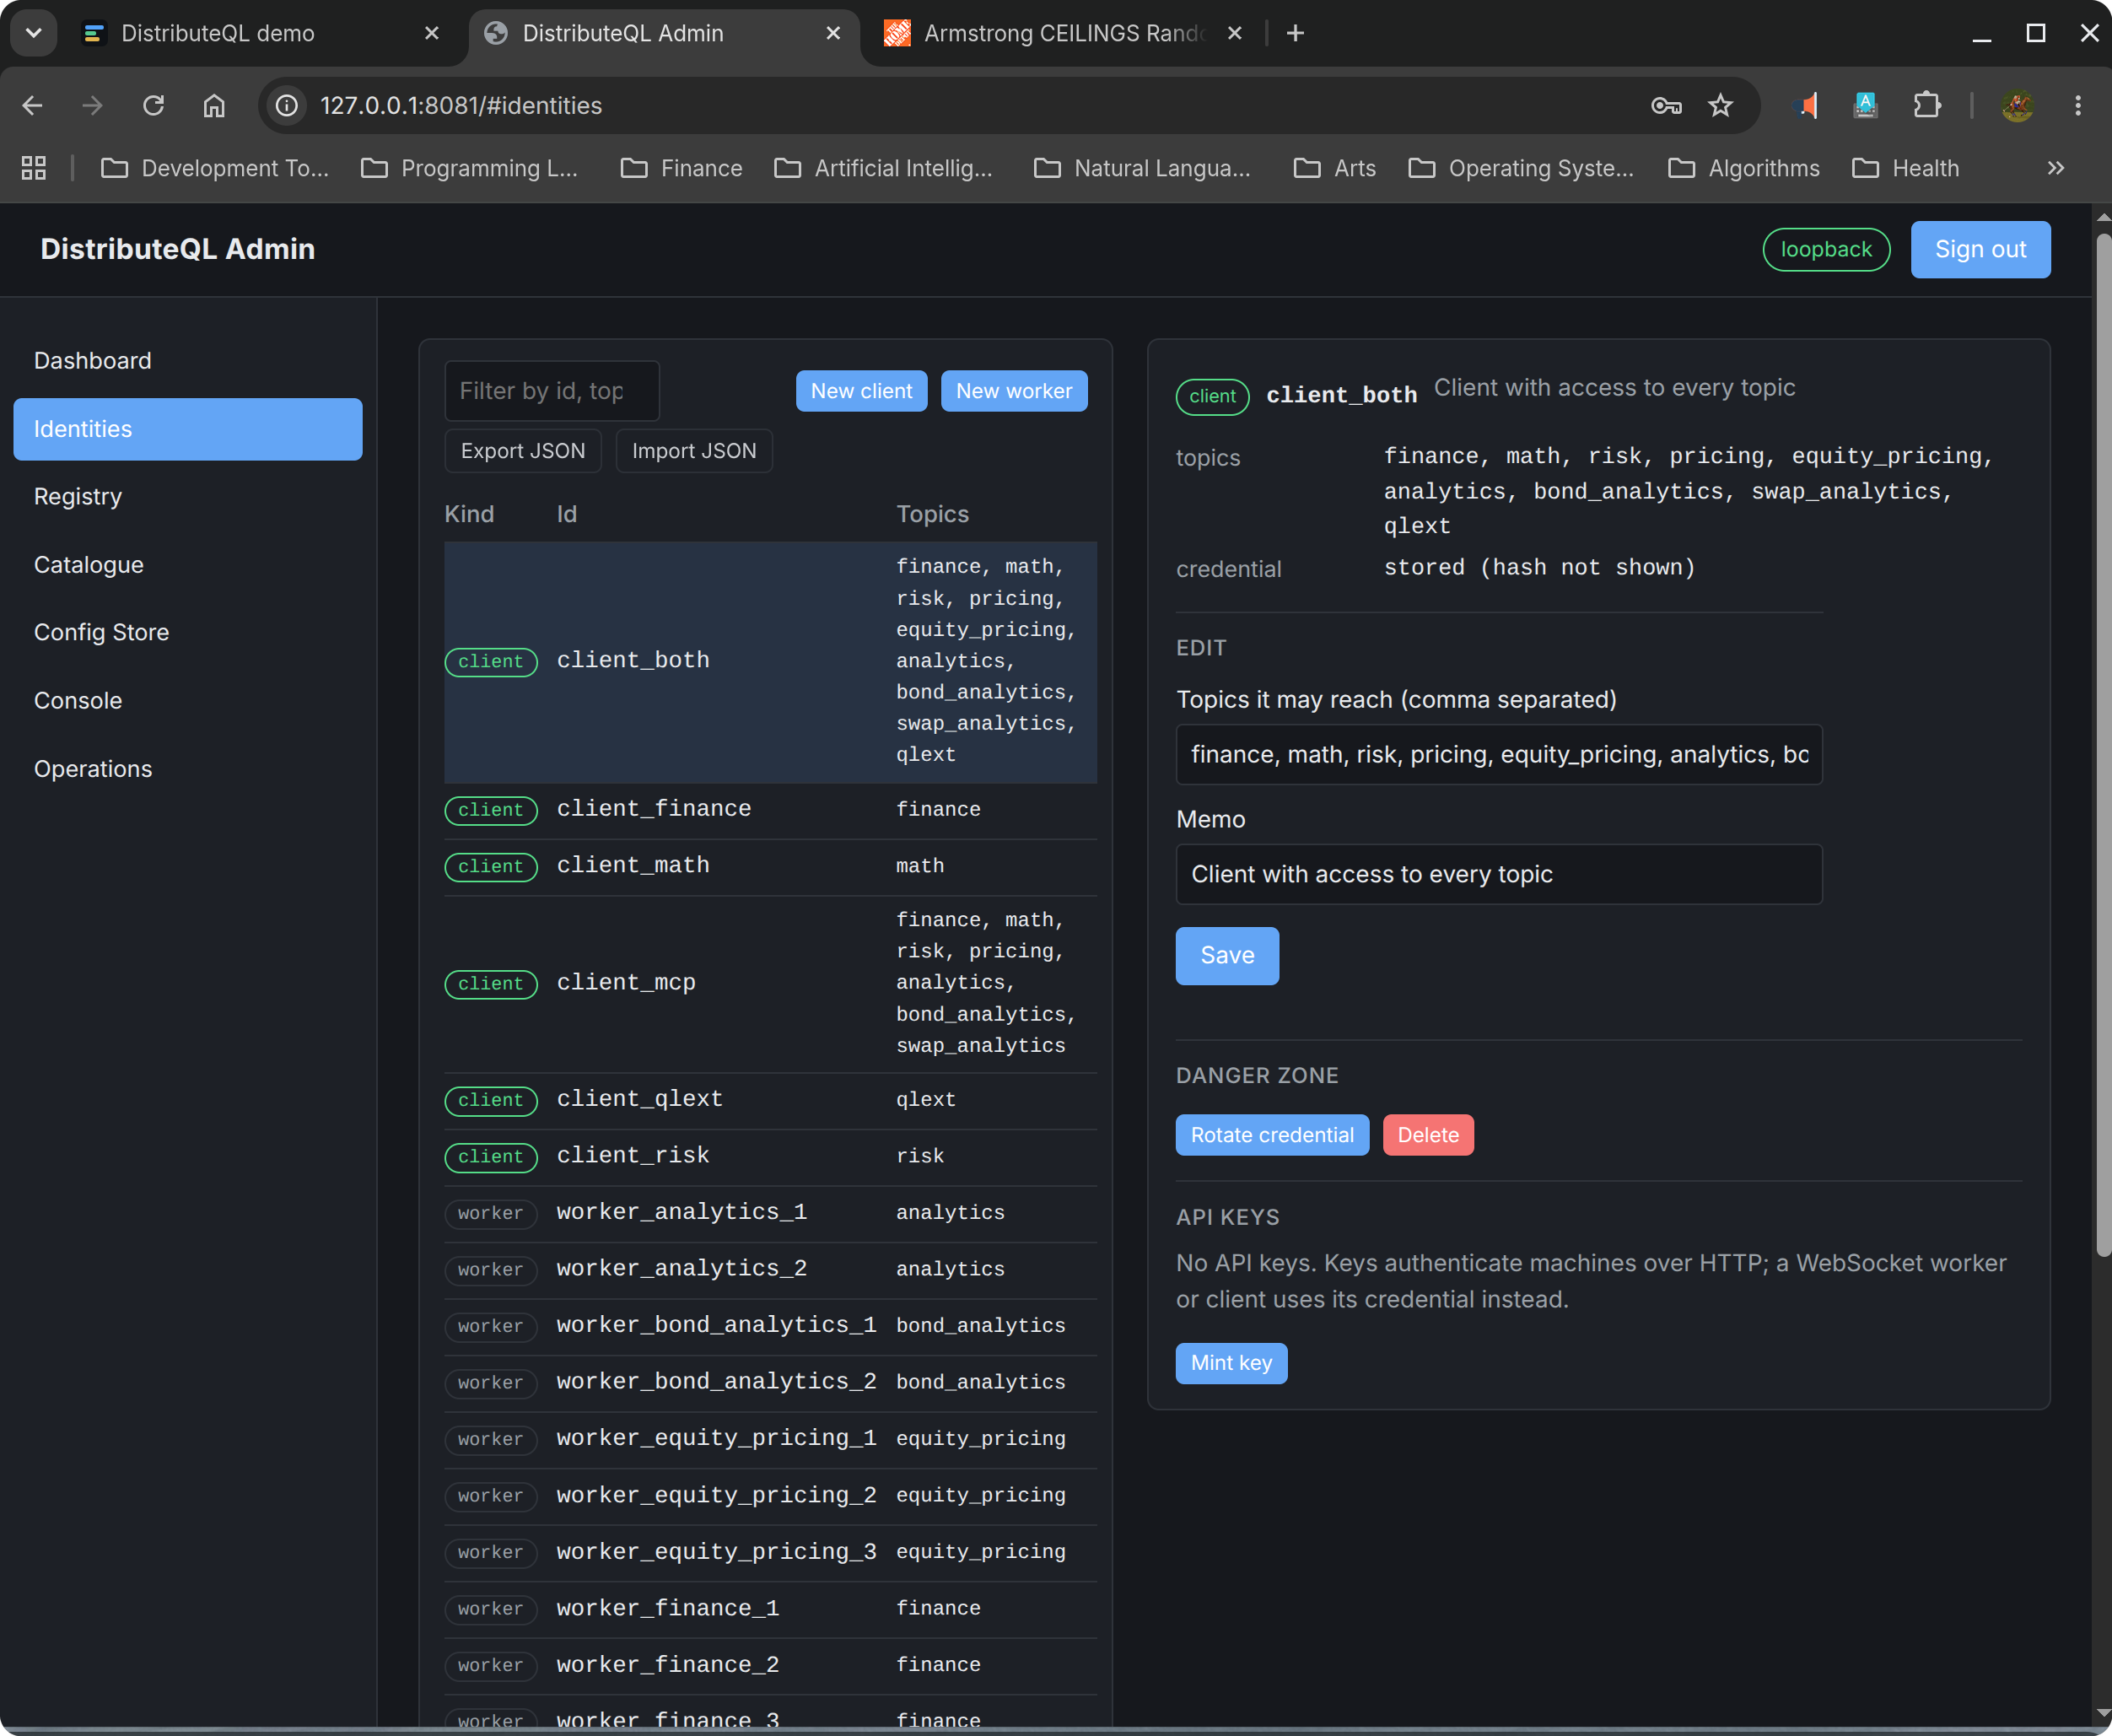Bookmark this page with star icon

pos(1720,105)
